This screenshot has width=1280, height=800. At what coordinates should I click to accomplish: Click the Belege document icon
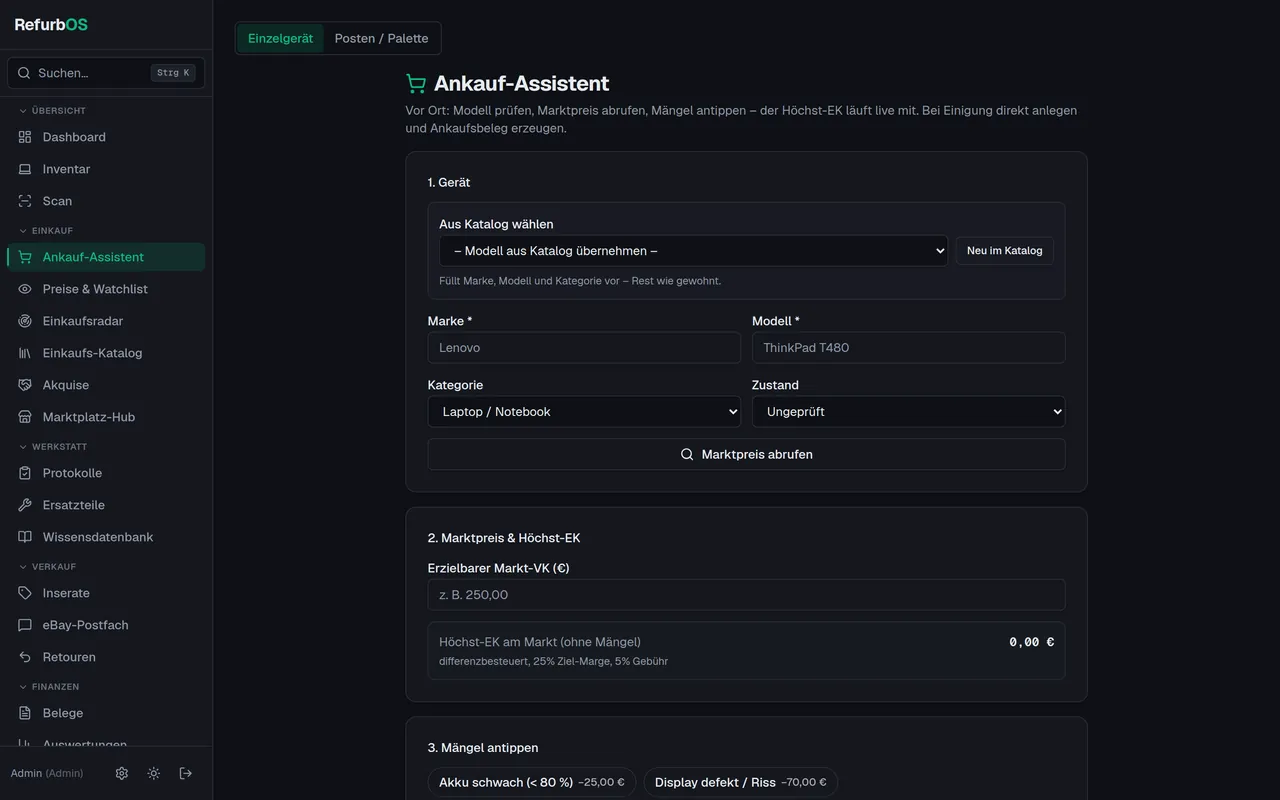pos(25,713)
